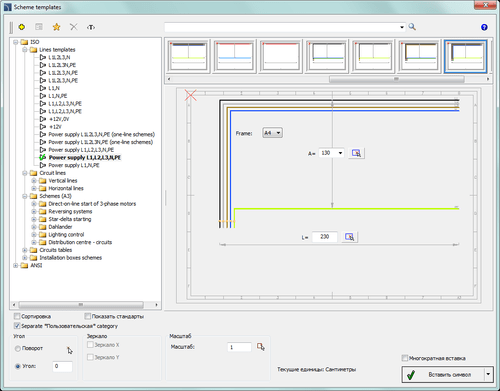The width and height of the screenshot is (500, 391).
Task: Enable the Многократная вставка checkbox
Action: point(405,358)
